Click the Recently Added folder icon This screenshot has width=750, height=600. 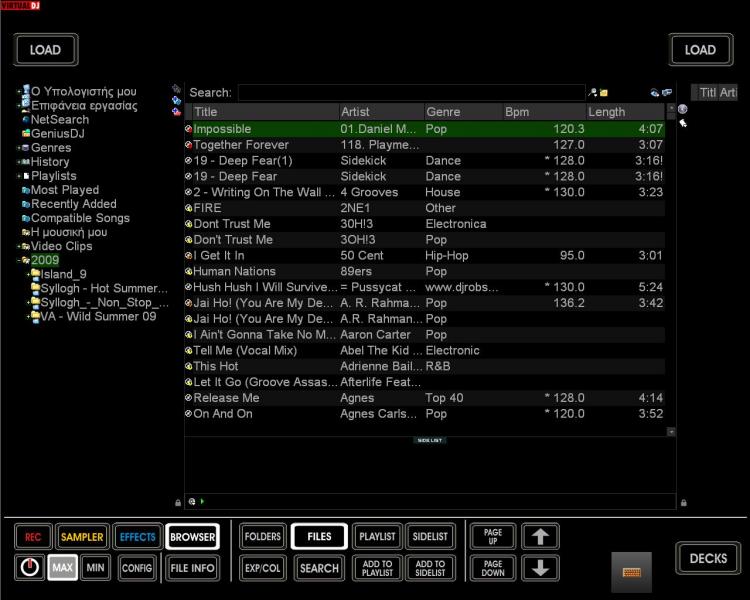click(26, 204)
